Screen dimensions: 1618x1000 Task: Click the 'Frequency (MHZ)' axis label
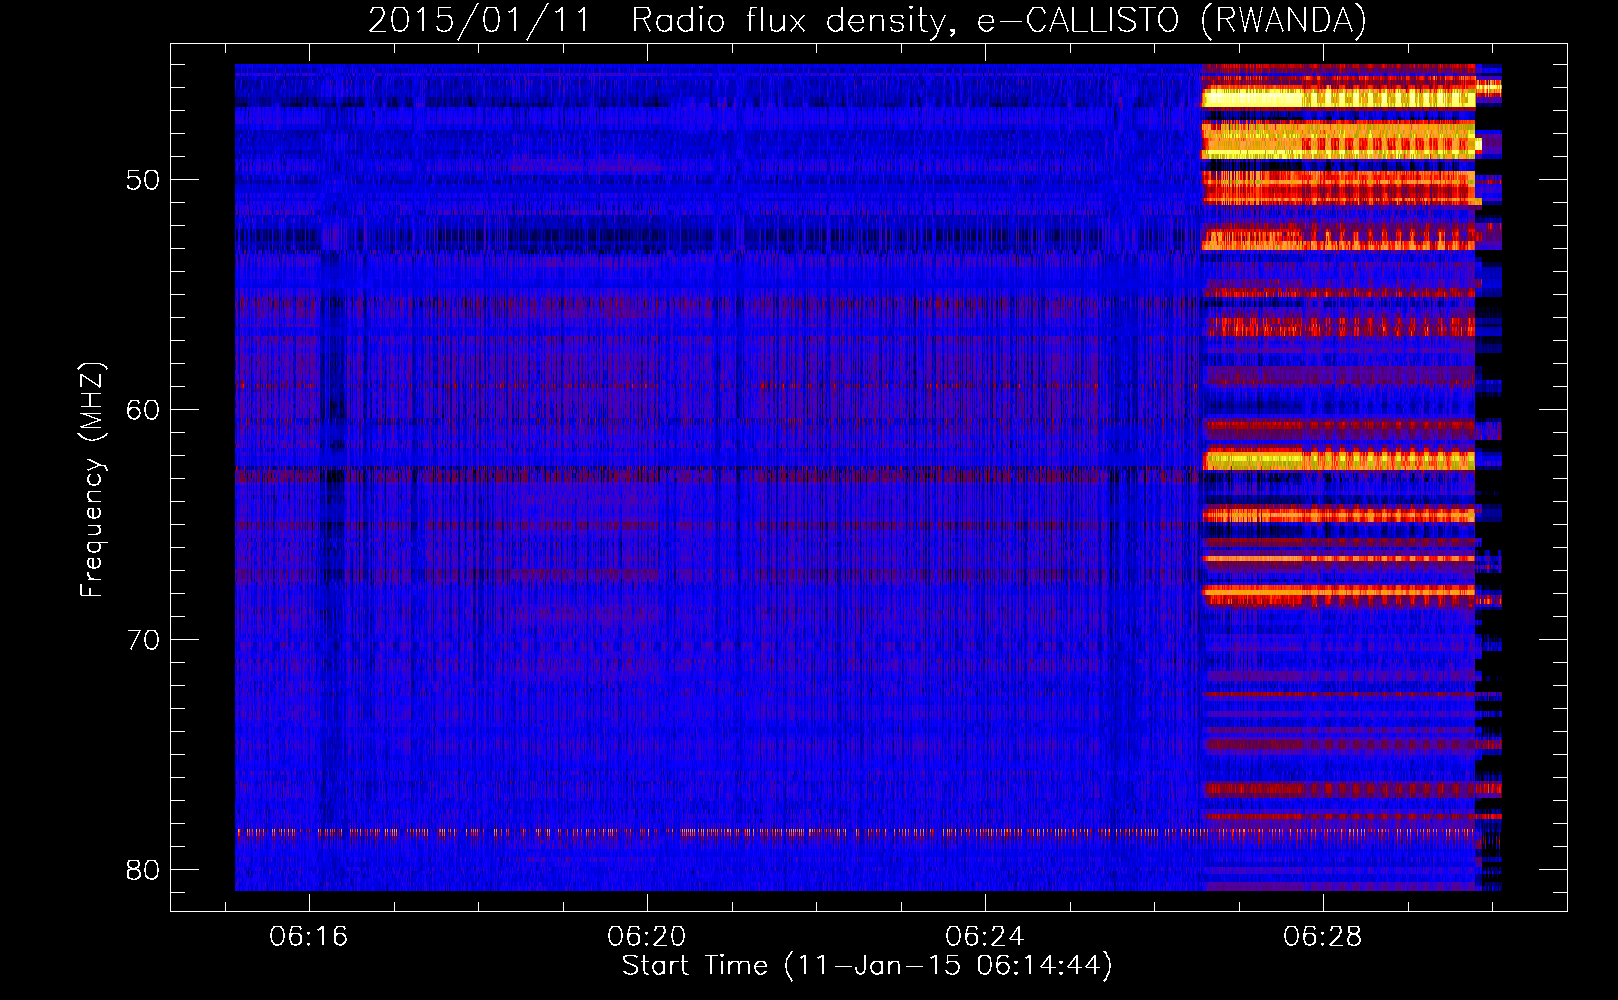92,480
